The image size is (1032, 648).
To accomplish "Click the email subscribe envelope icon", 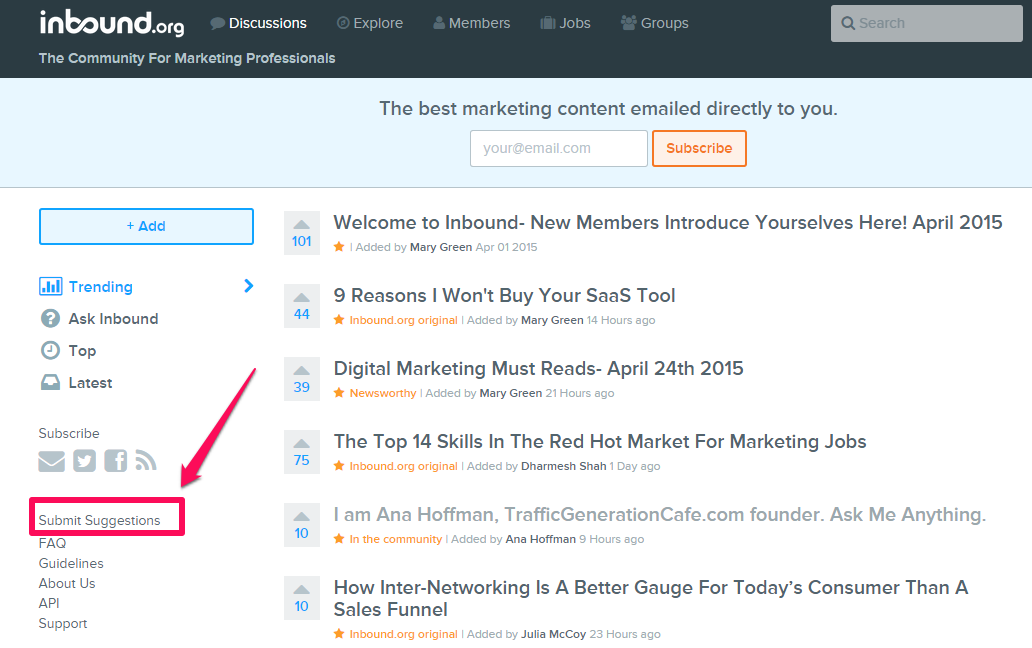I will point(51,461).
